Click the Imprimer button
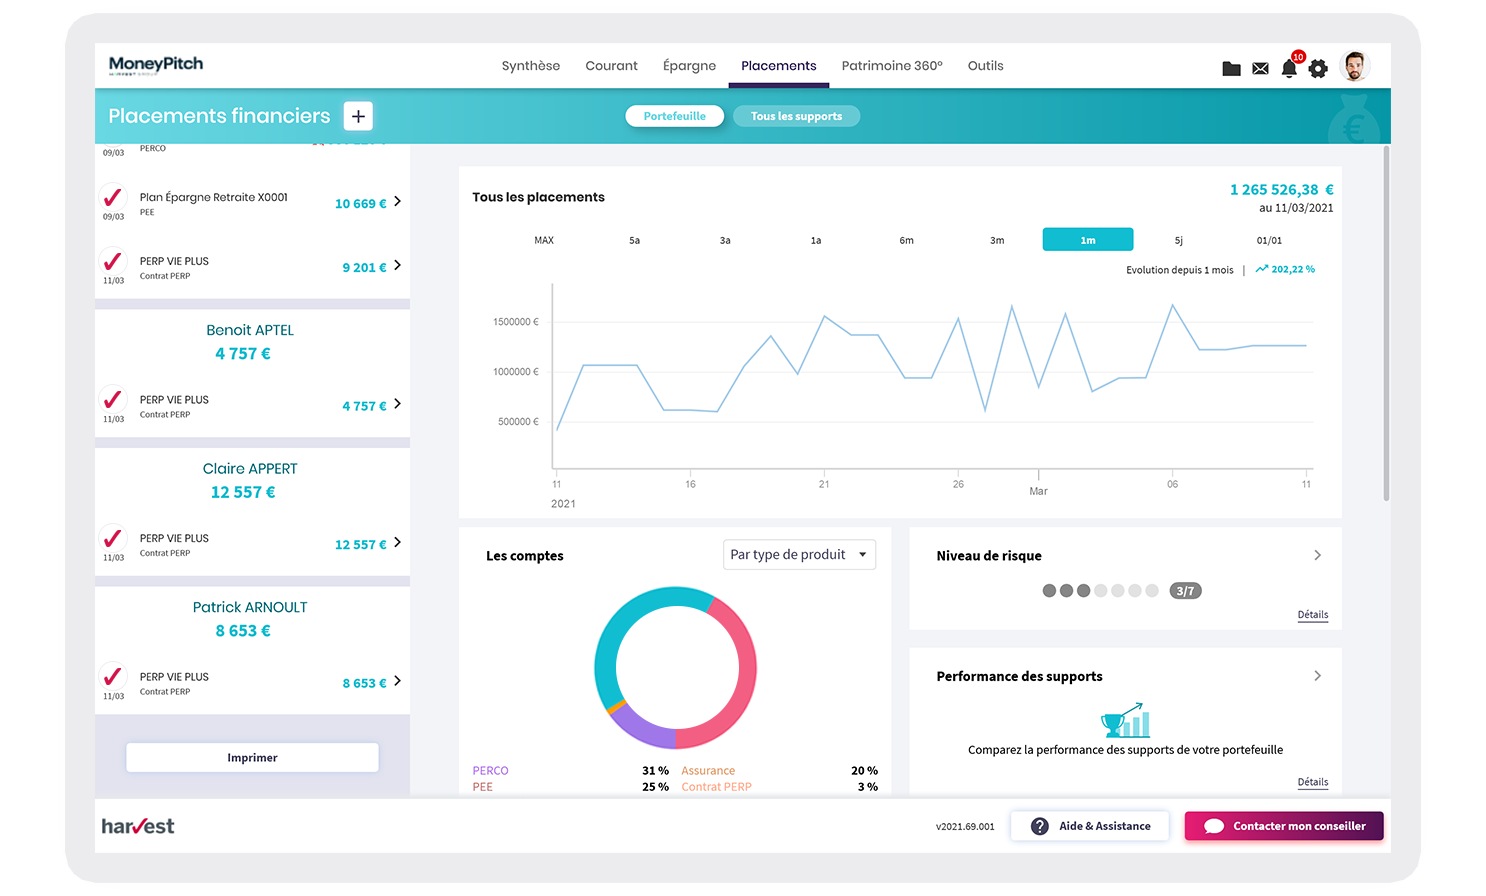 point(252,758)
